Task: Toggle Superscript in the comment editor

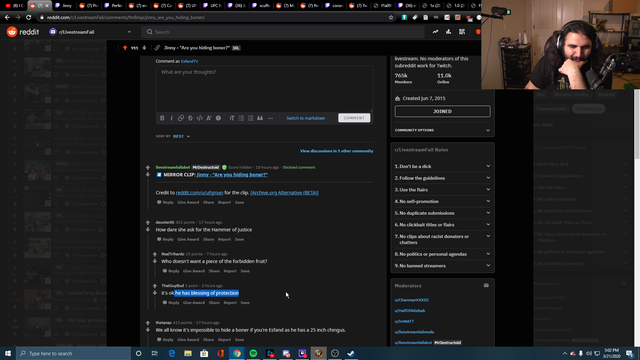Action: tap(209, 118)
